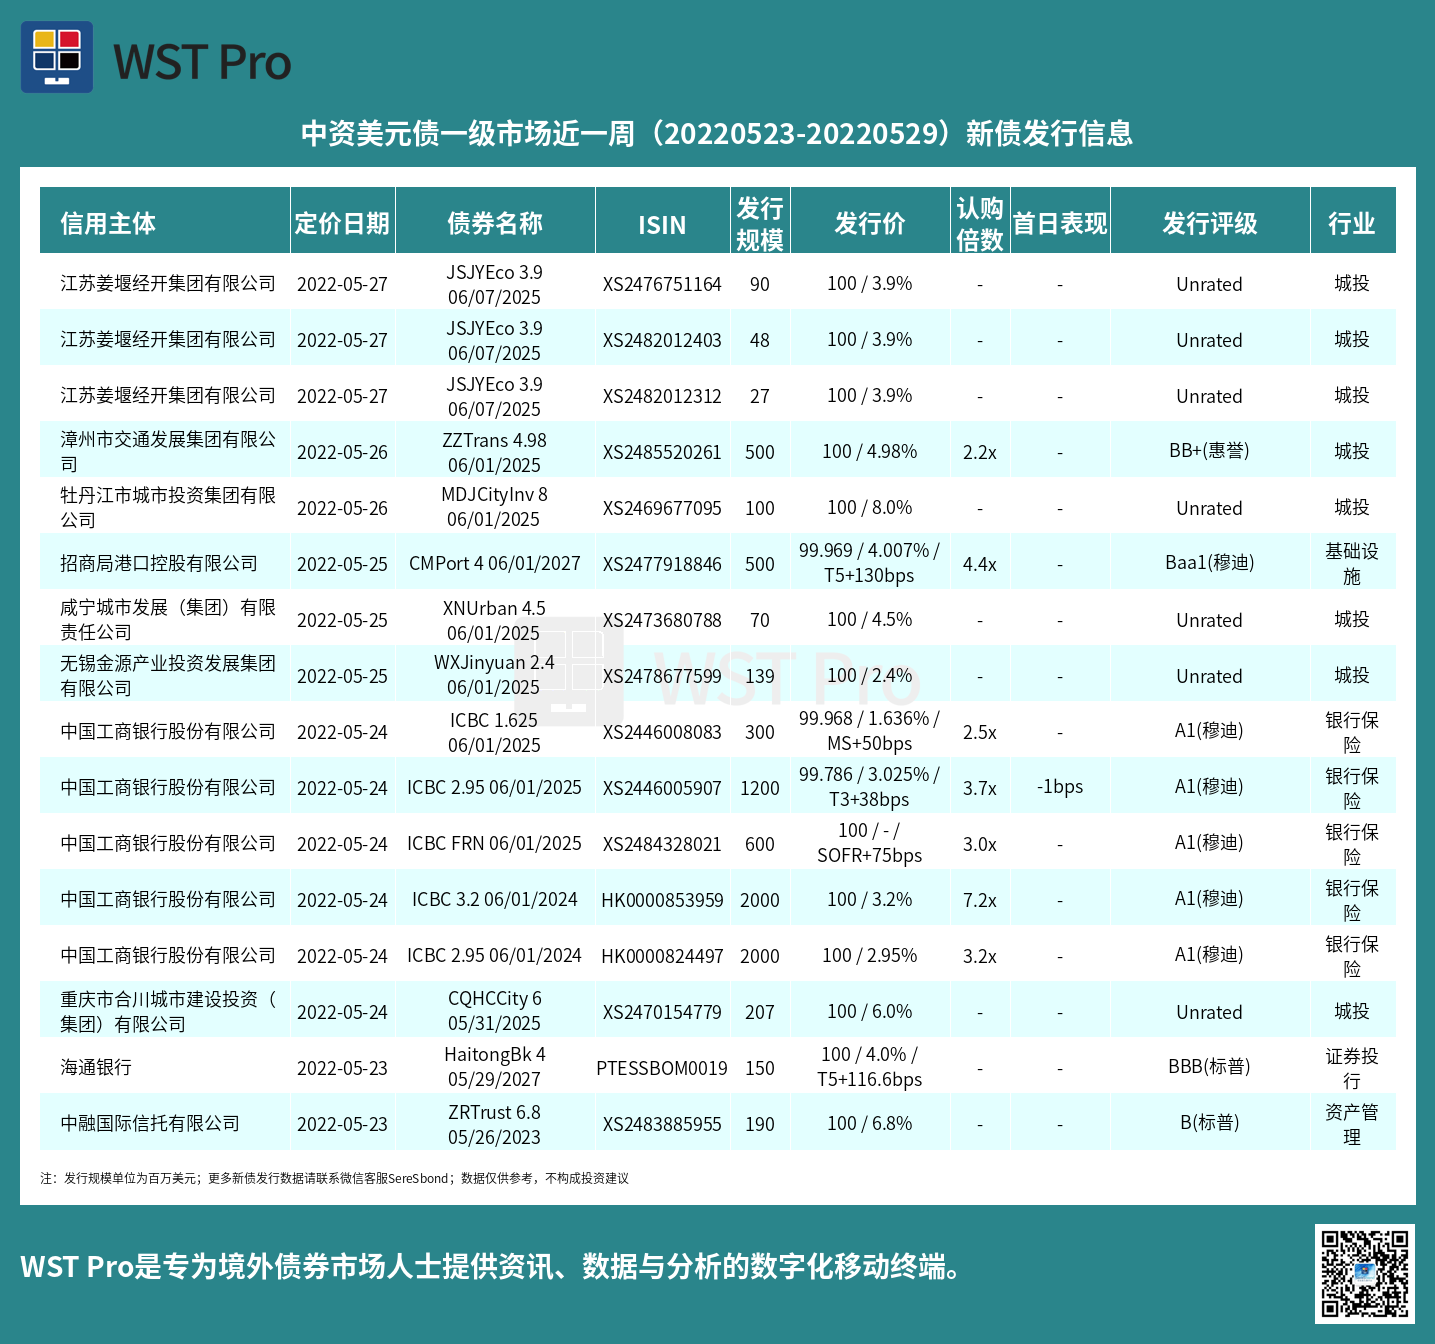The width and height of the screenshot is (1435, 1344).
Task: Click the title 中资美元债一级市场近一周
Action: [716, 133]
